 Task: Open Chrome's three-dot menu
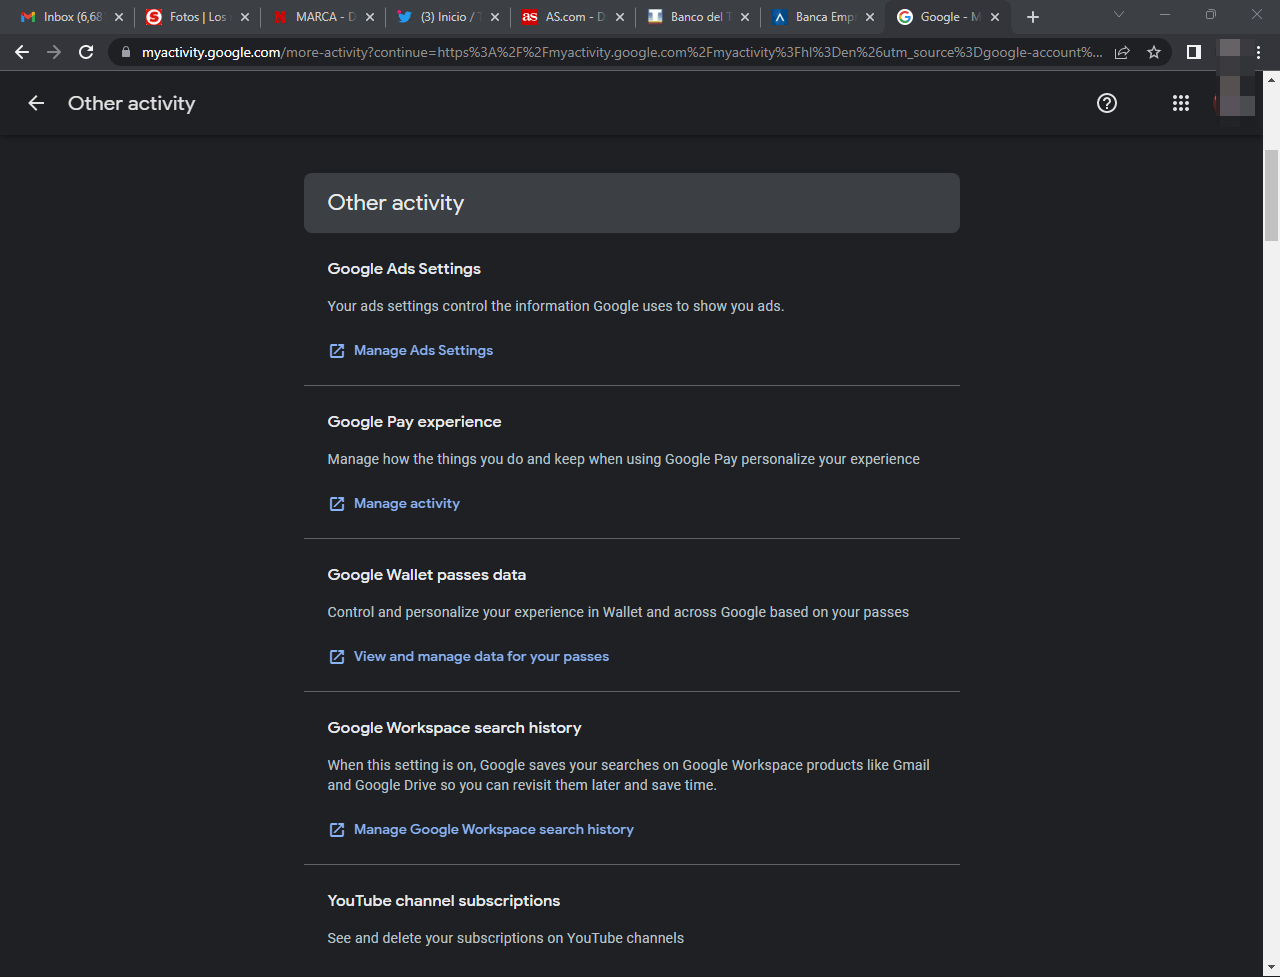1258,52
